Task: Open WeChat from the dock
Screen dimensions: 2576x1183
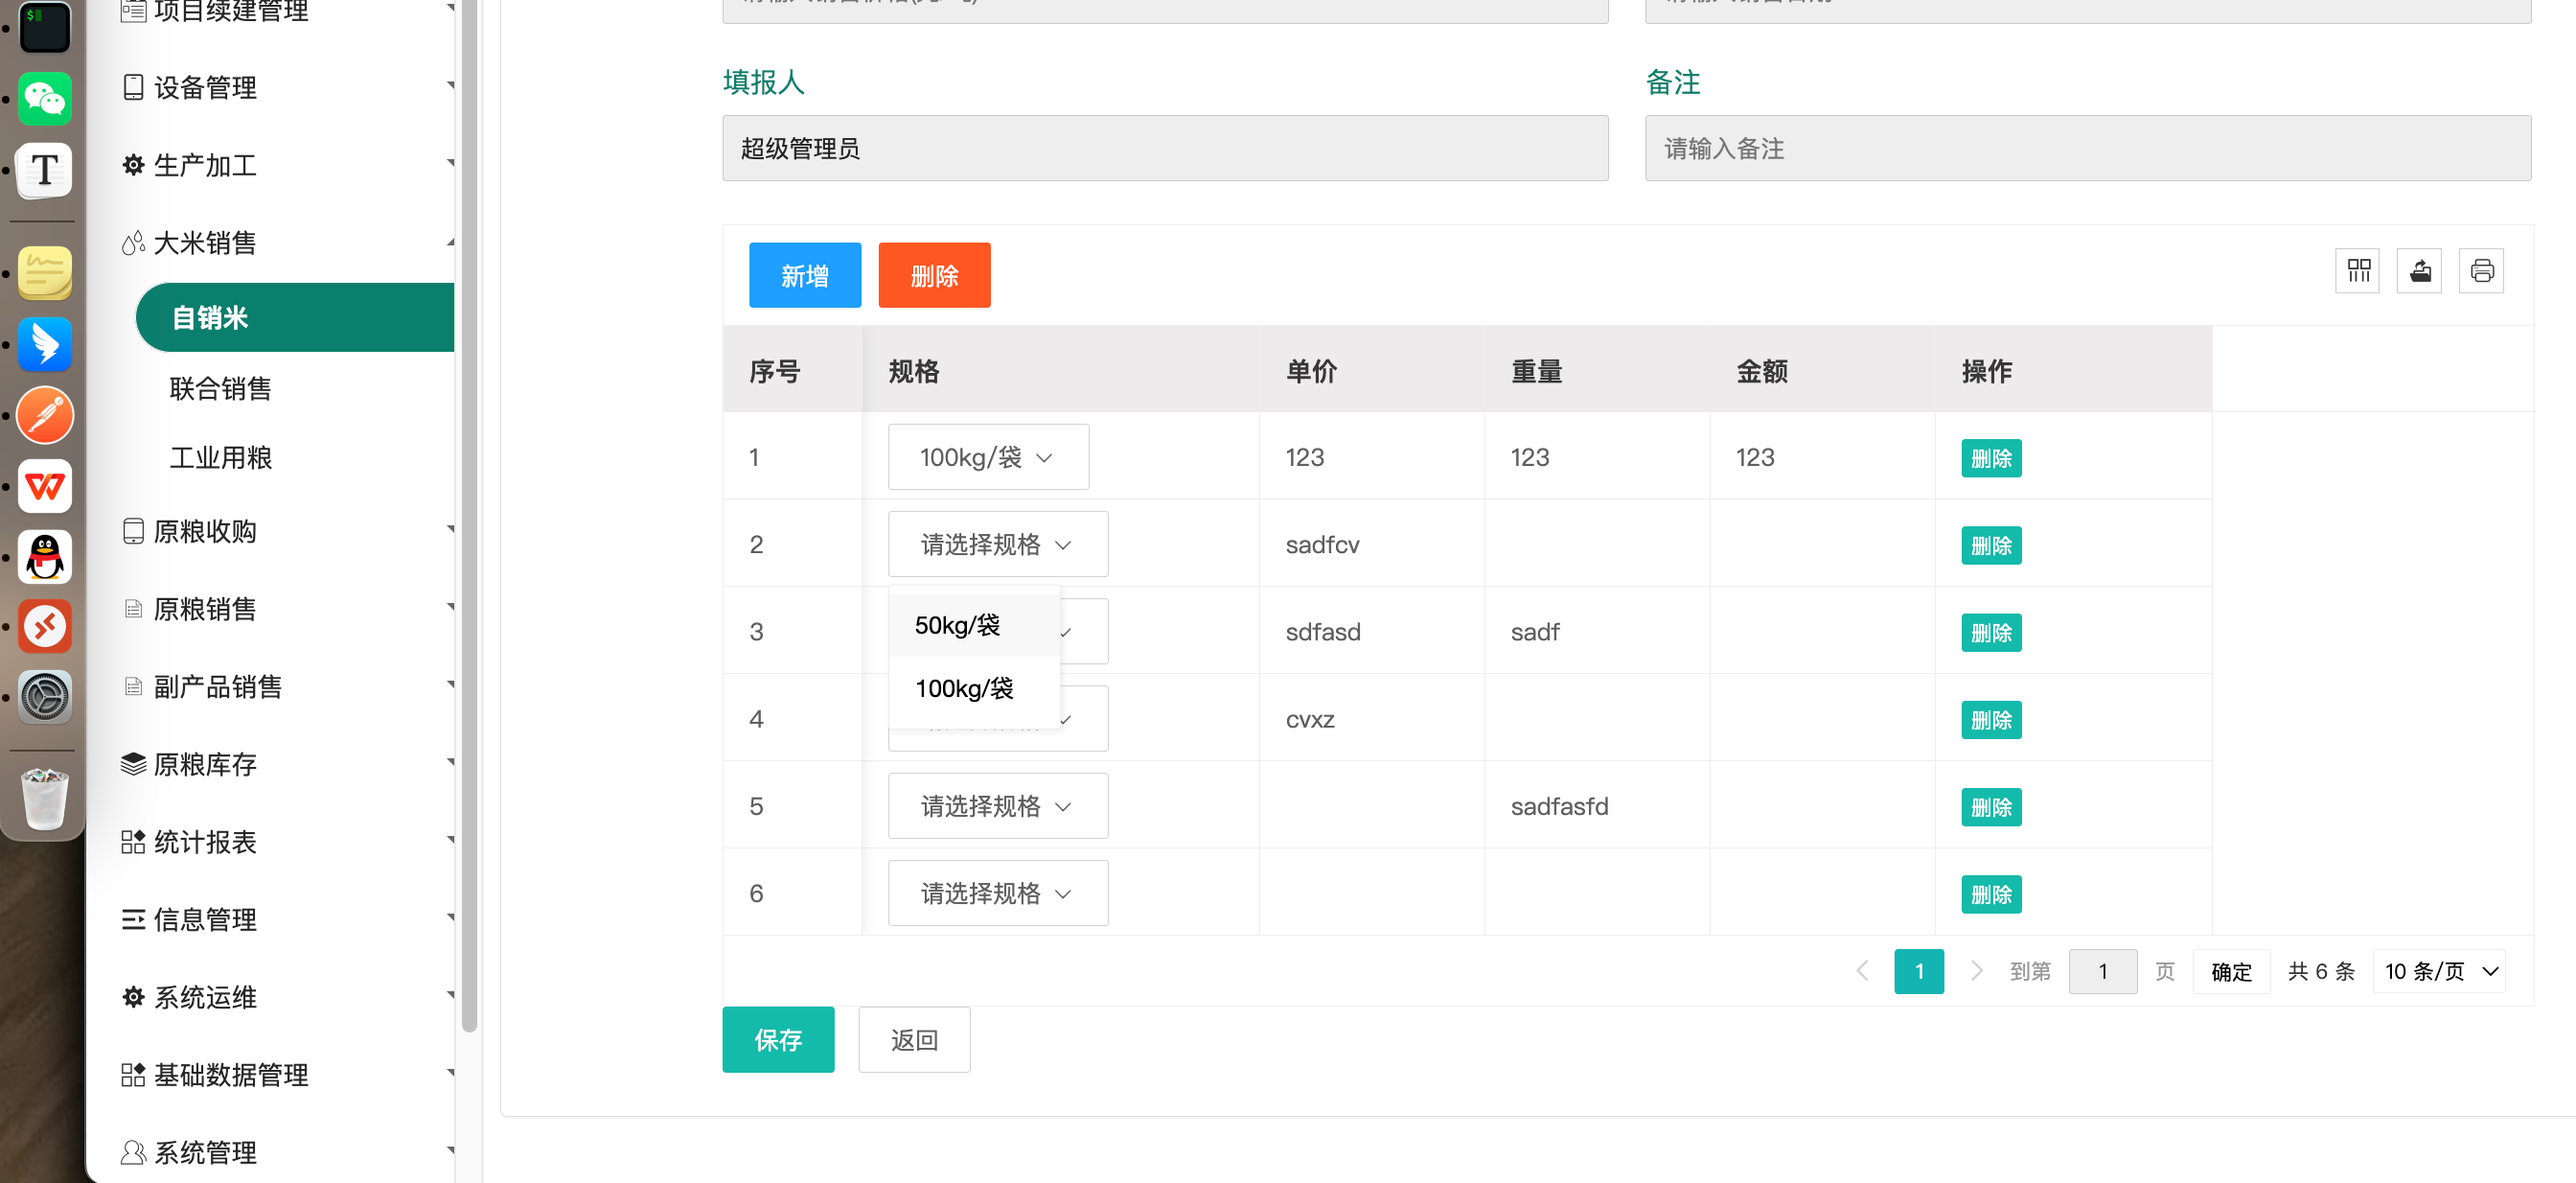Action: (45, 100)
